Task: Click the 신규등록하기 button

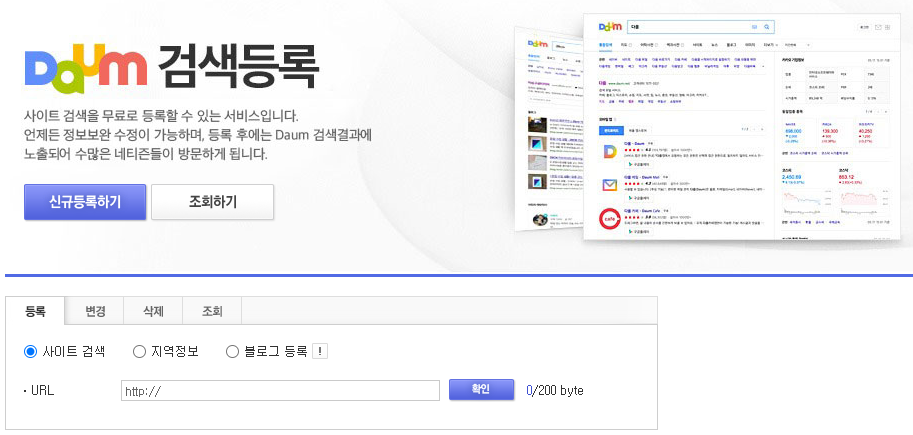Action: click(x=85, y=202)
